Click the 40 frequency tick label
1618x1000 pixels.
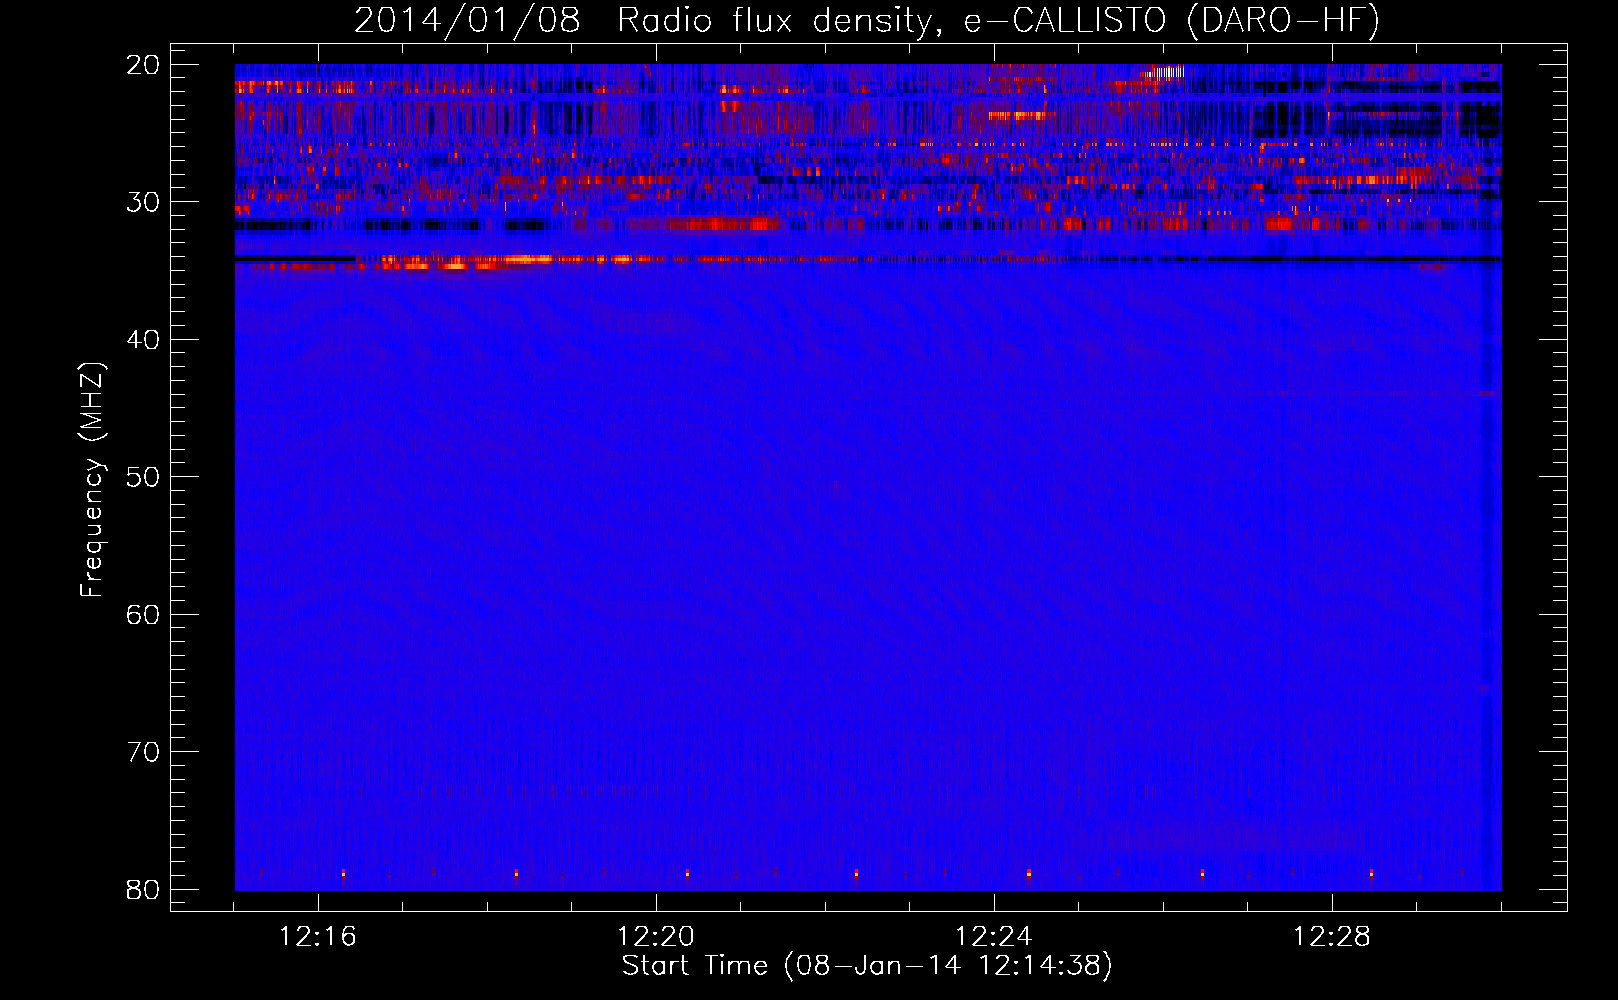(143, 340)
